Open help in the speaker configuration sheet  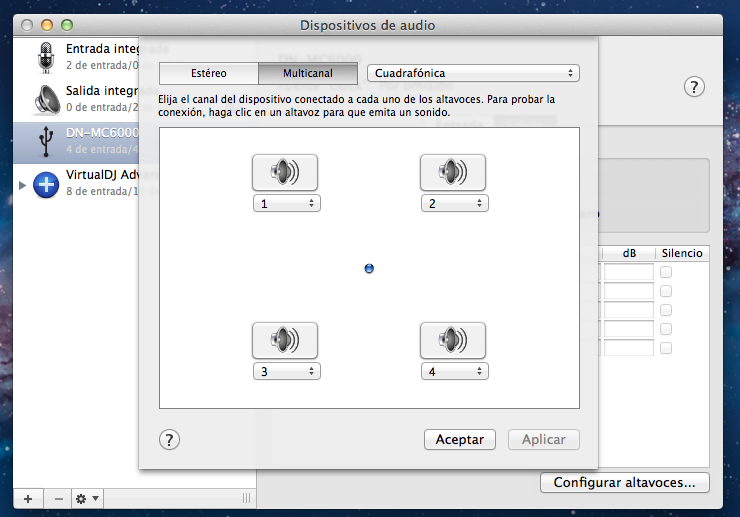[169, 440]
